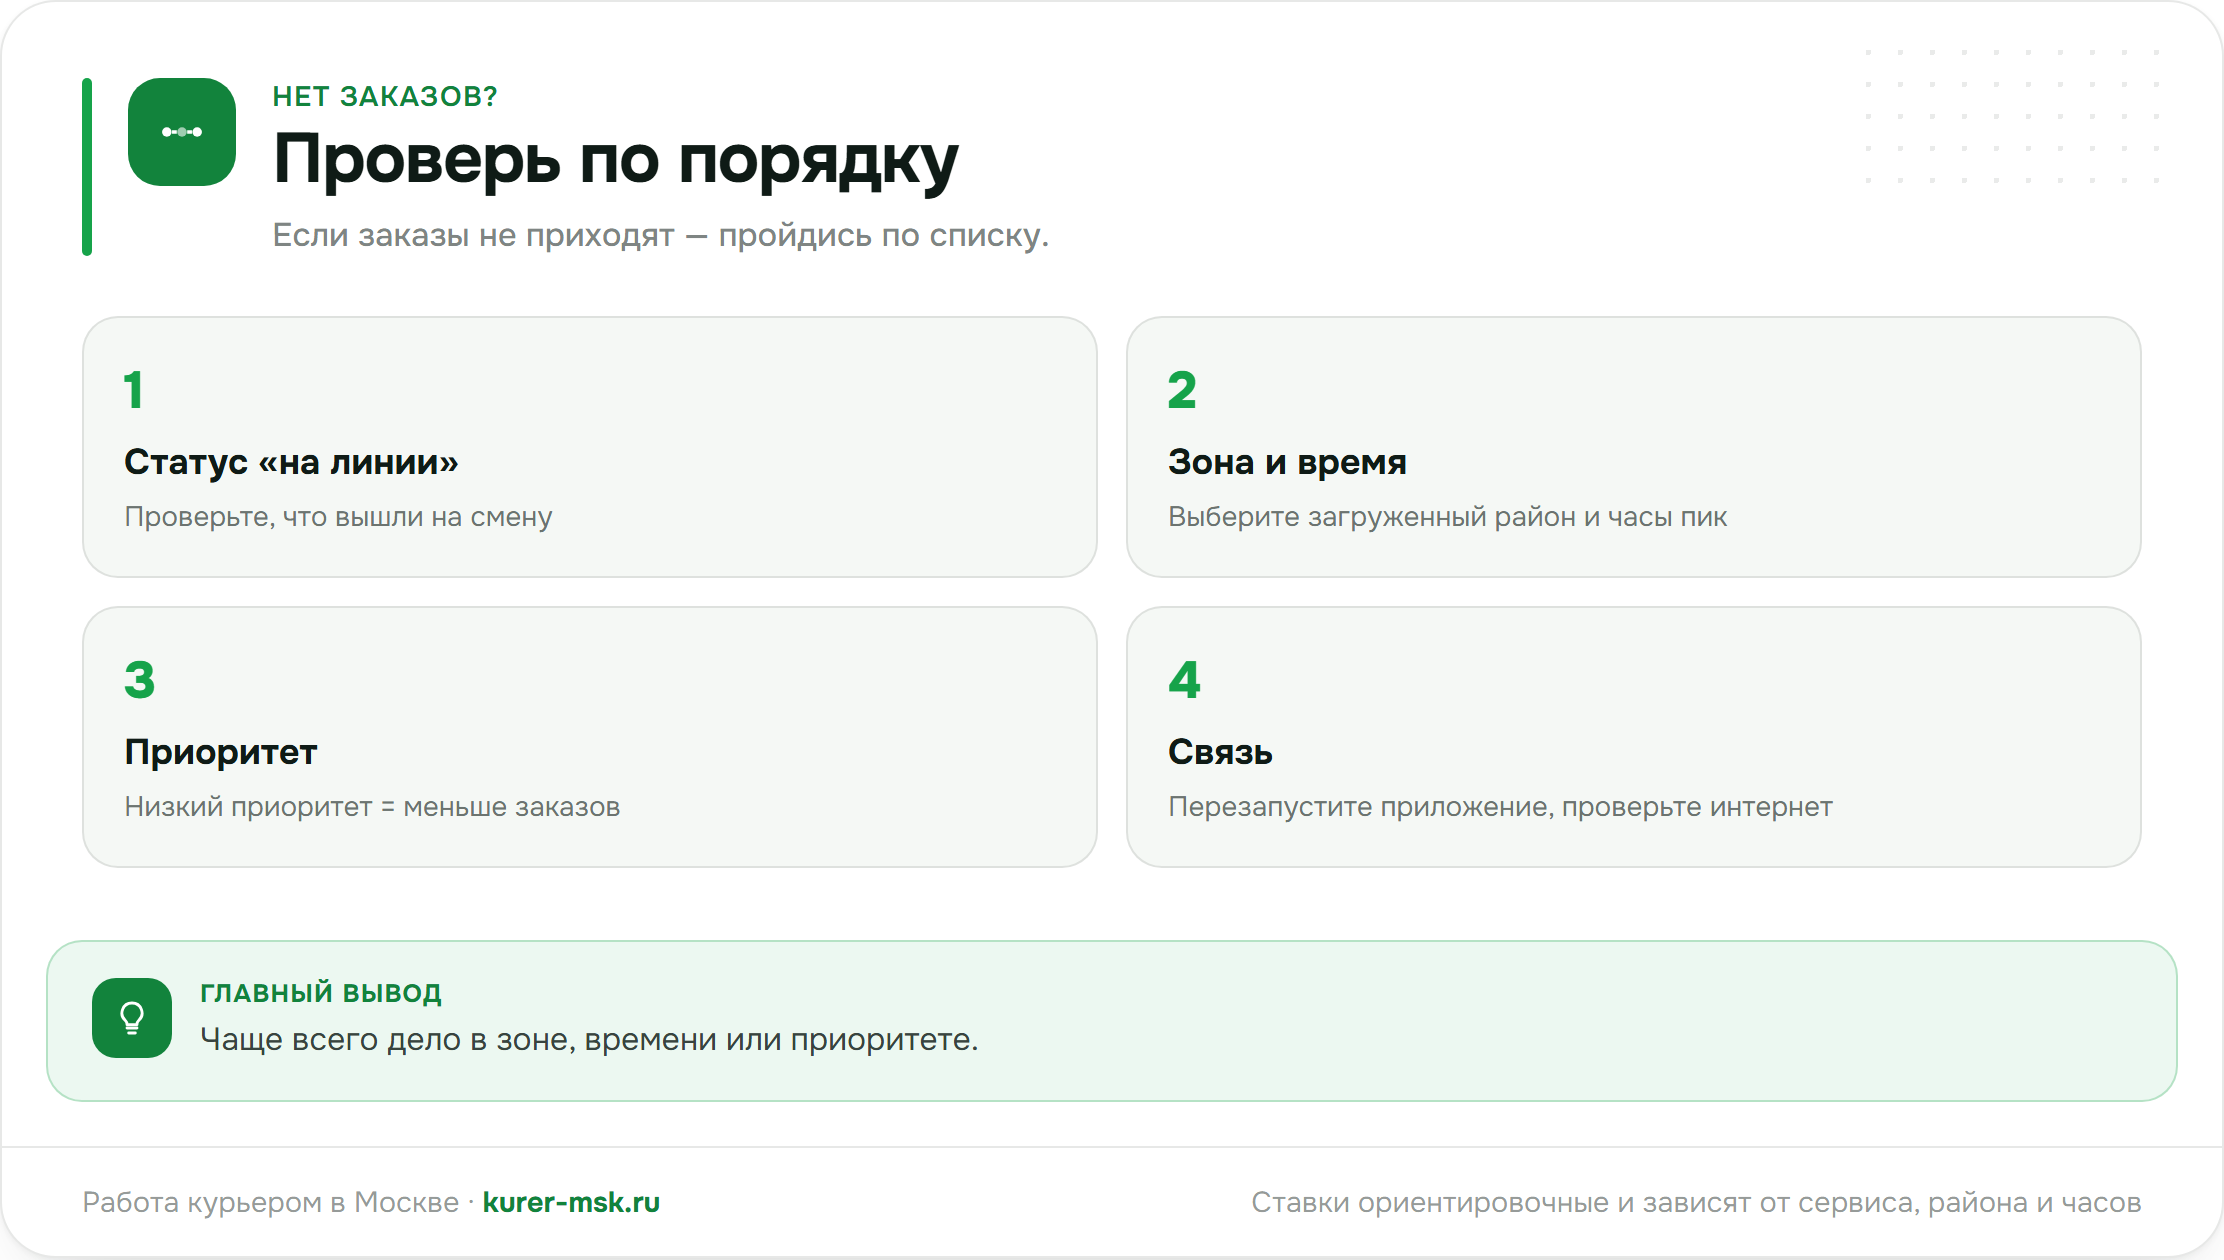This screenshot has height=1260, width=2224.
Task: Click the subtitle «Если заказы не приходят»
Action: [x=473, y=235]
